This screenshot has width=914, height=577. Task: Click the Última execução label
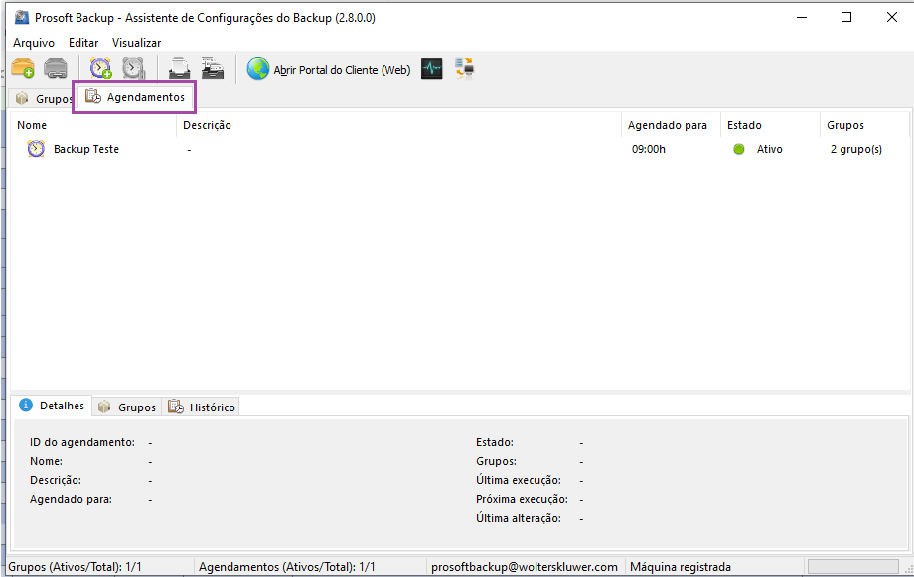pos(518,480)
